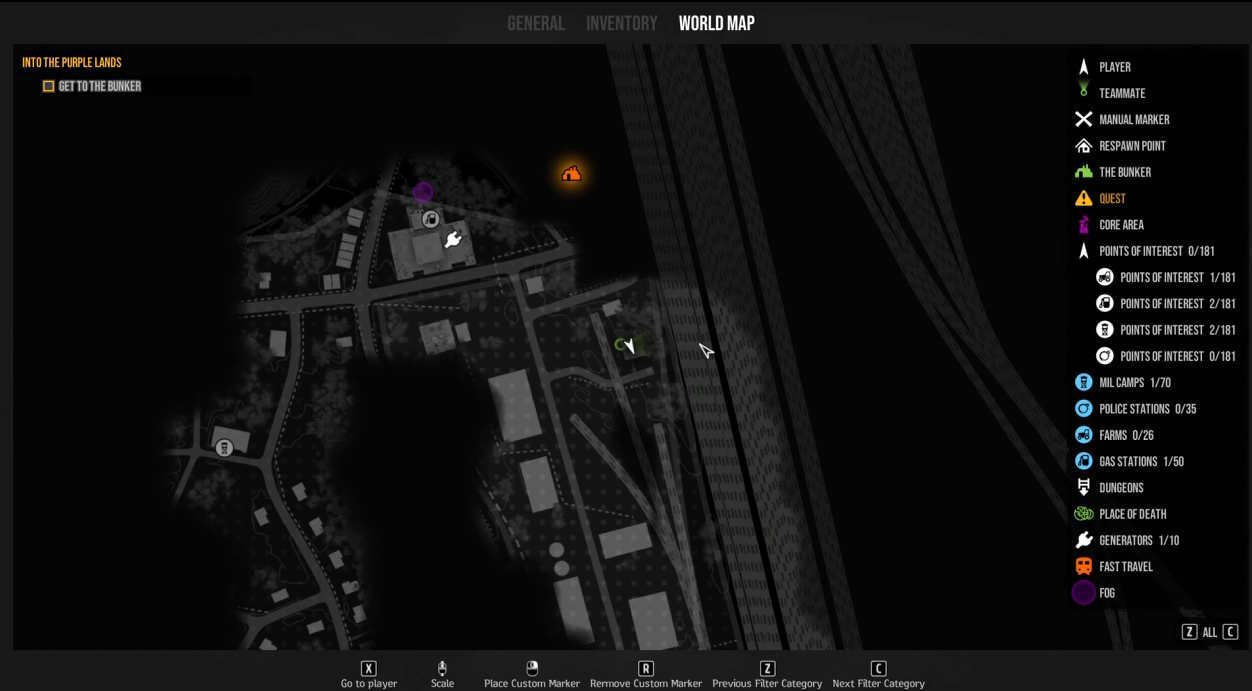Toggle the Place of Death legend icon

(x=1083, y=514)
